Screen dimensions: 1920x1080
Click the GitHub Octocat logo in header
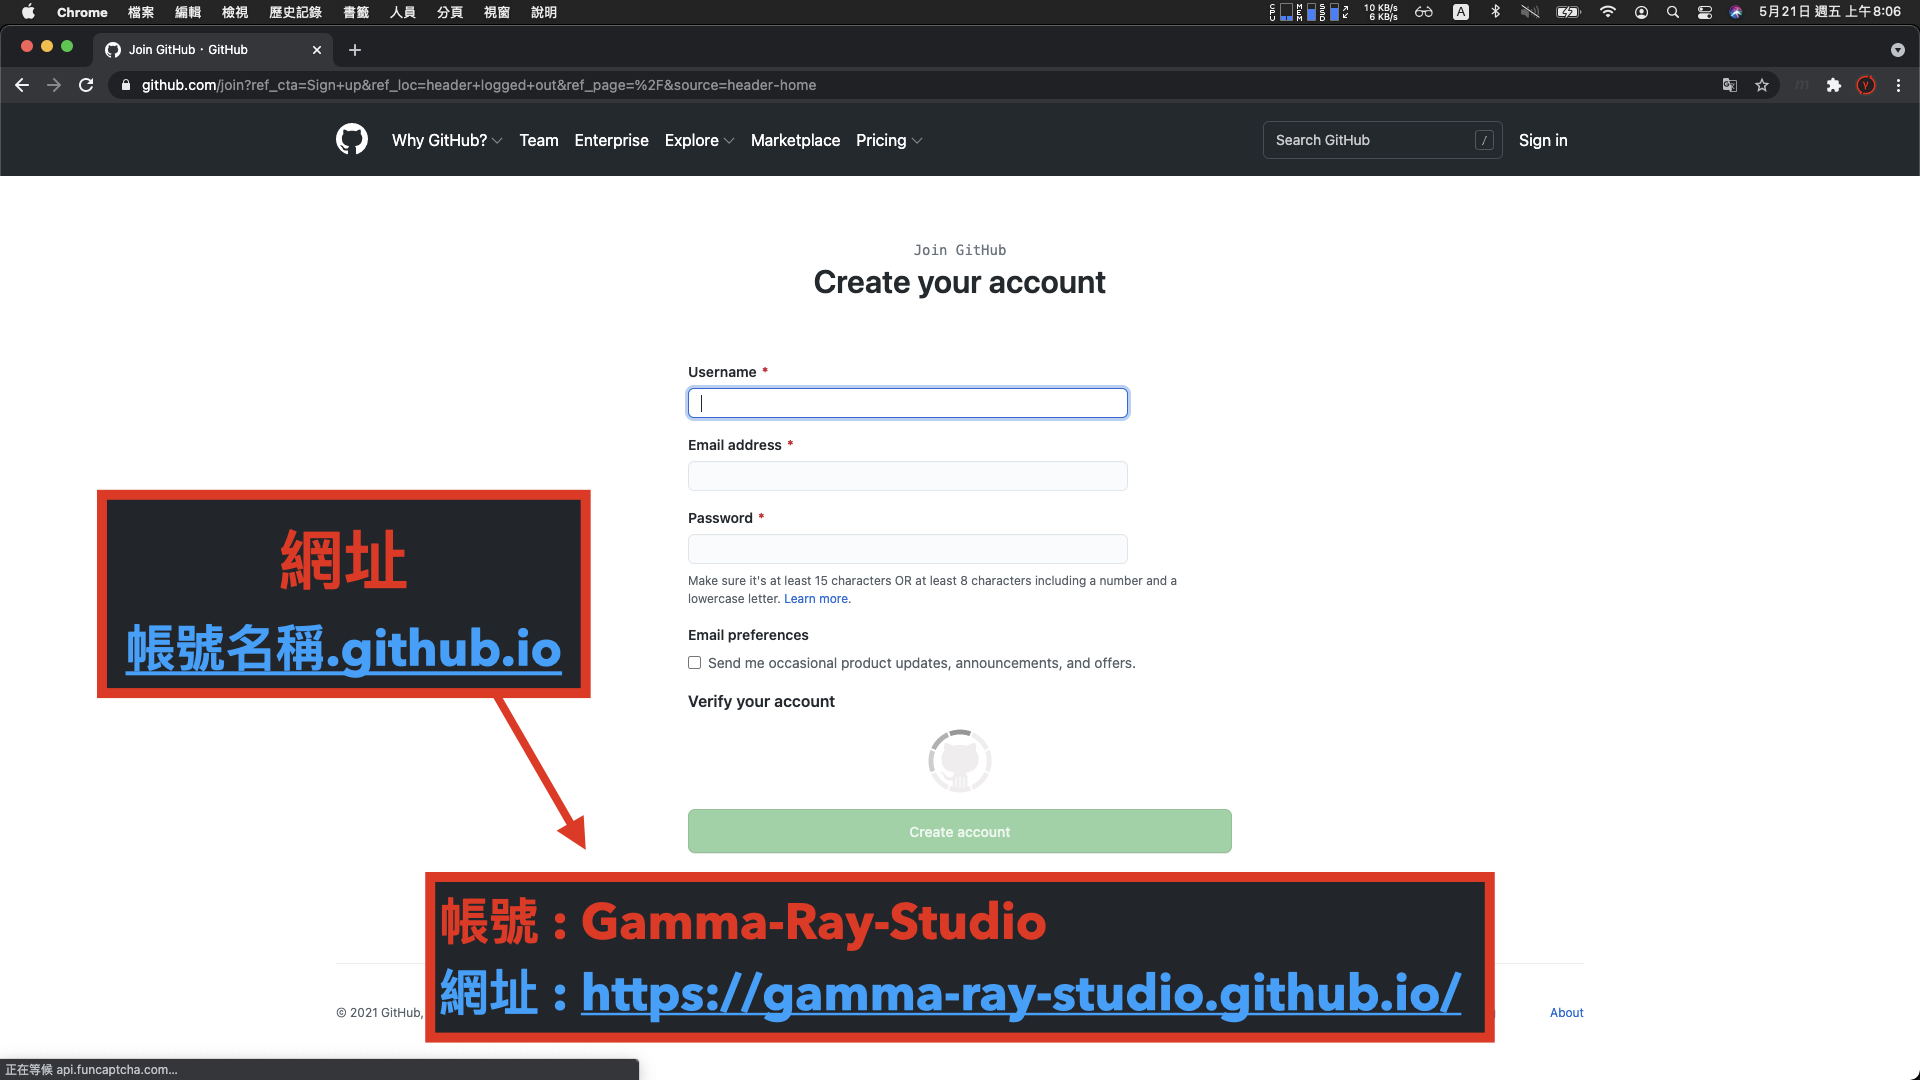(x=352, y=140)
